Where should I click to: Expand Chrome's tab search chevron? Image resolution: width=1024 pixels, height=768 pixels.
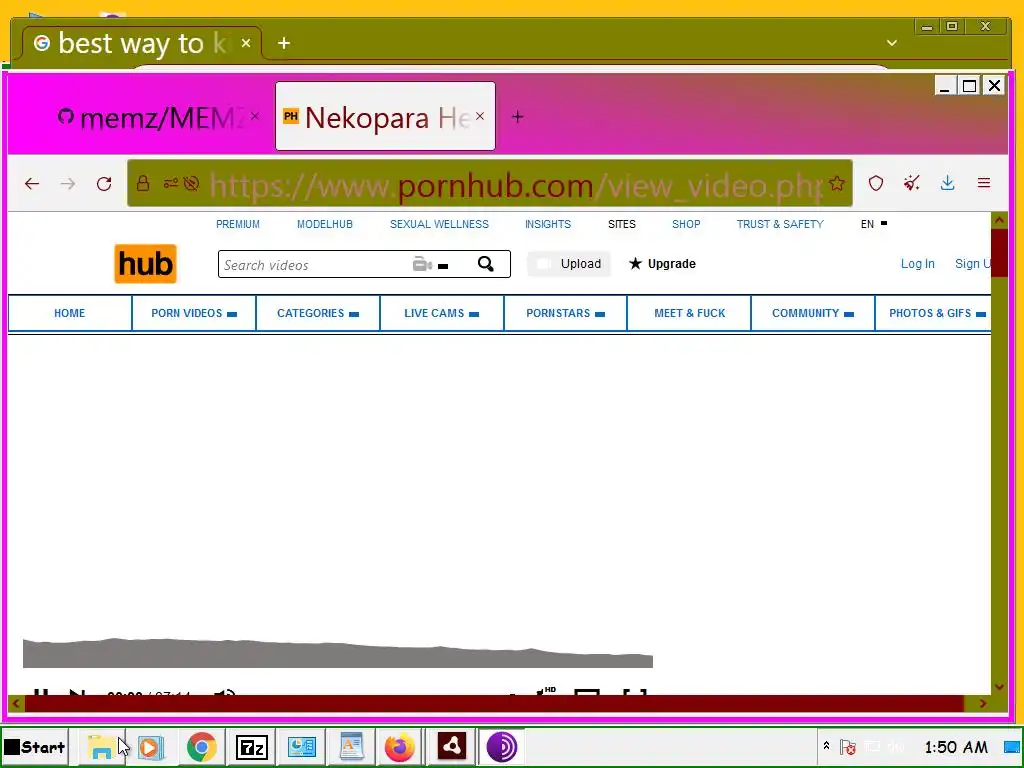[891, 43]
